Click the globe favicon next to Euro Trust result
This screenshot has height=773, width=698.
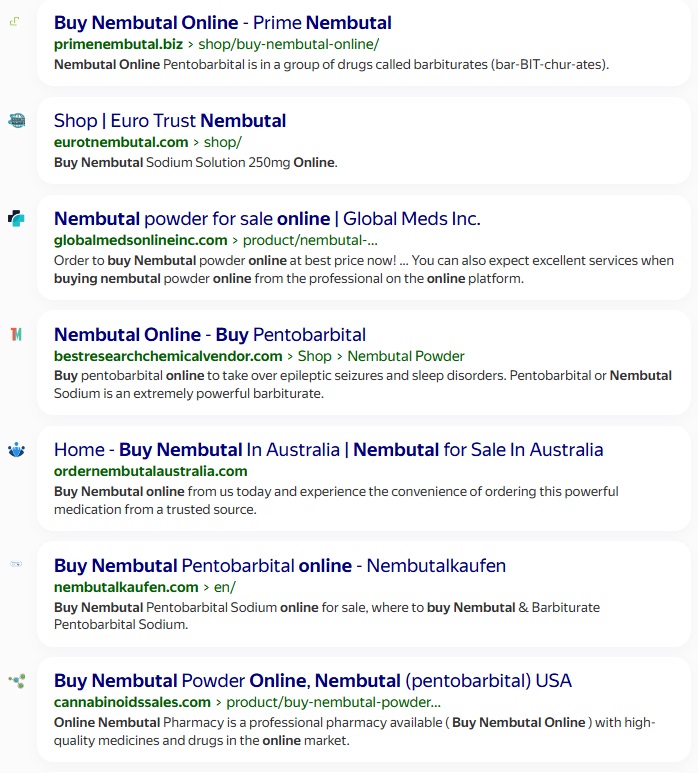tap(17, 120)
